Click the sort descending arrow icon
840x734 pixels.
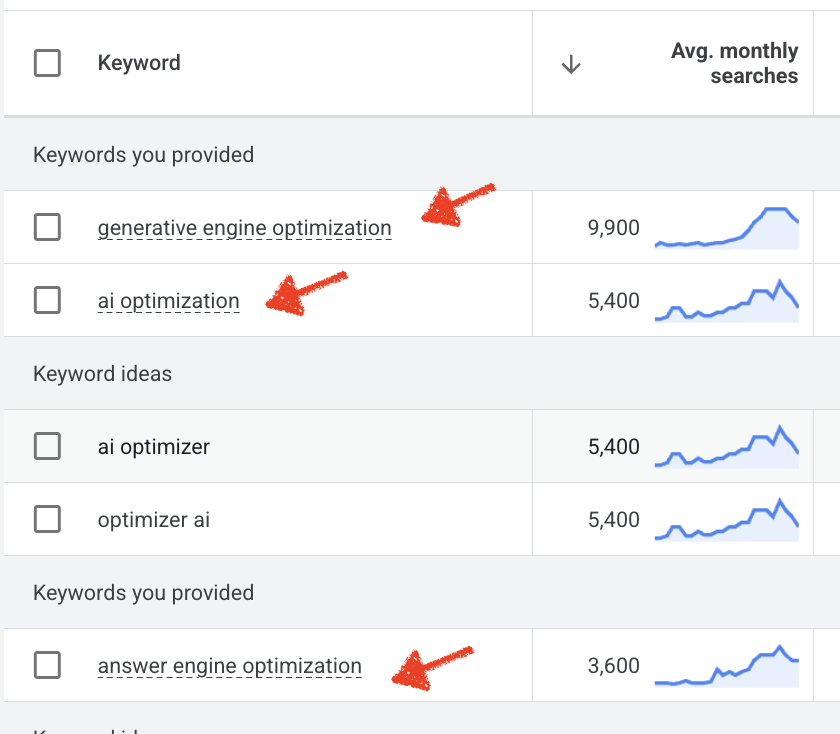point(571,64)
